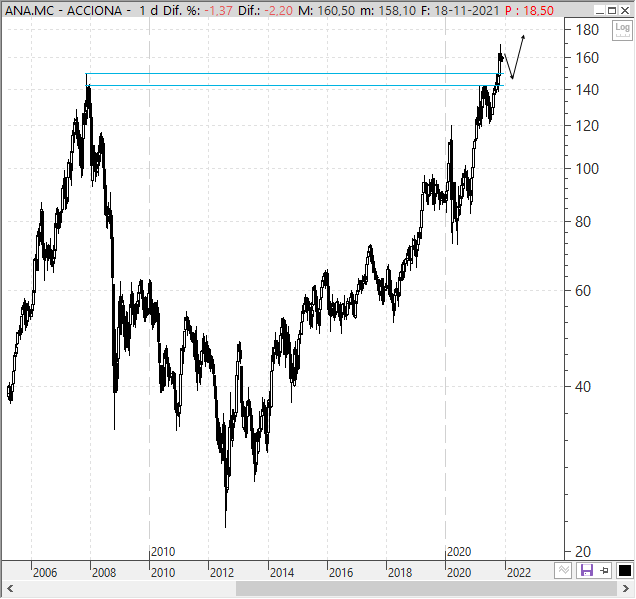The width and height of the screenshot is (636, 599).
Task: Click the M: 160,50 maximum value
Action: coord(327,11)
